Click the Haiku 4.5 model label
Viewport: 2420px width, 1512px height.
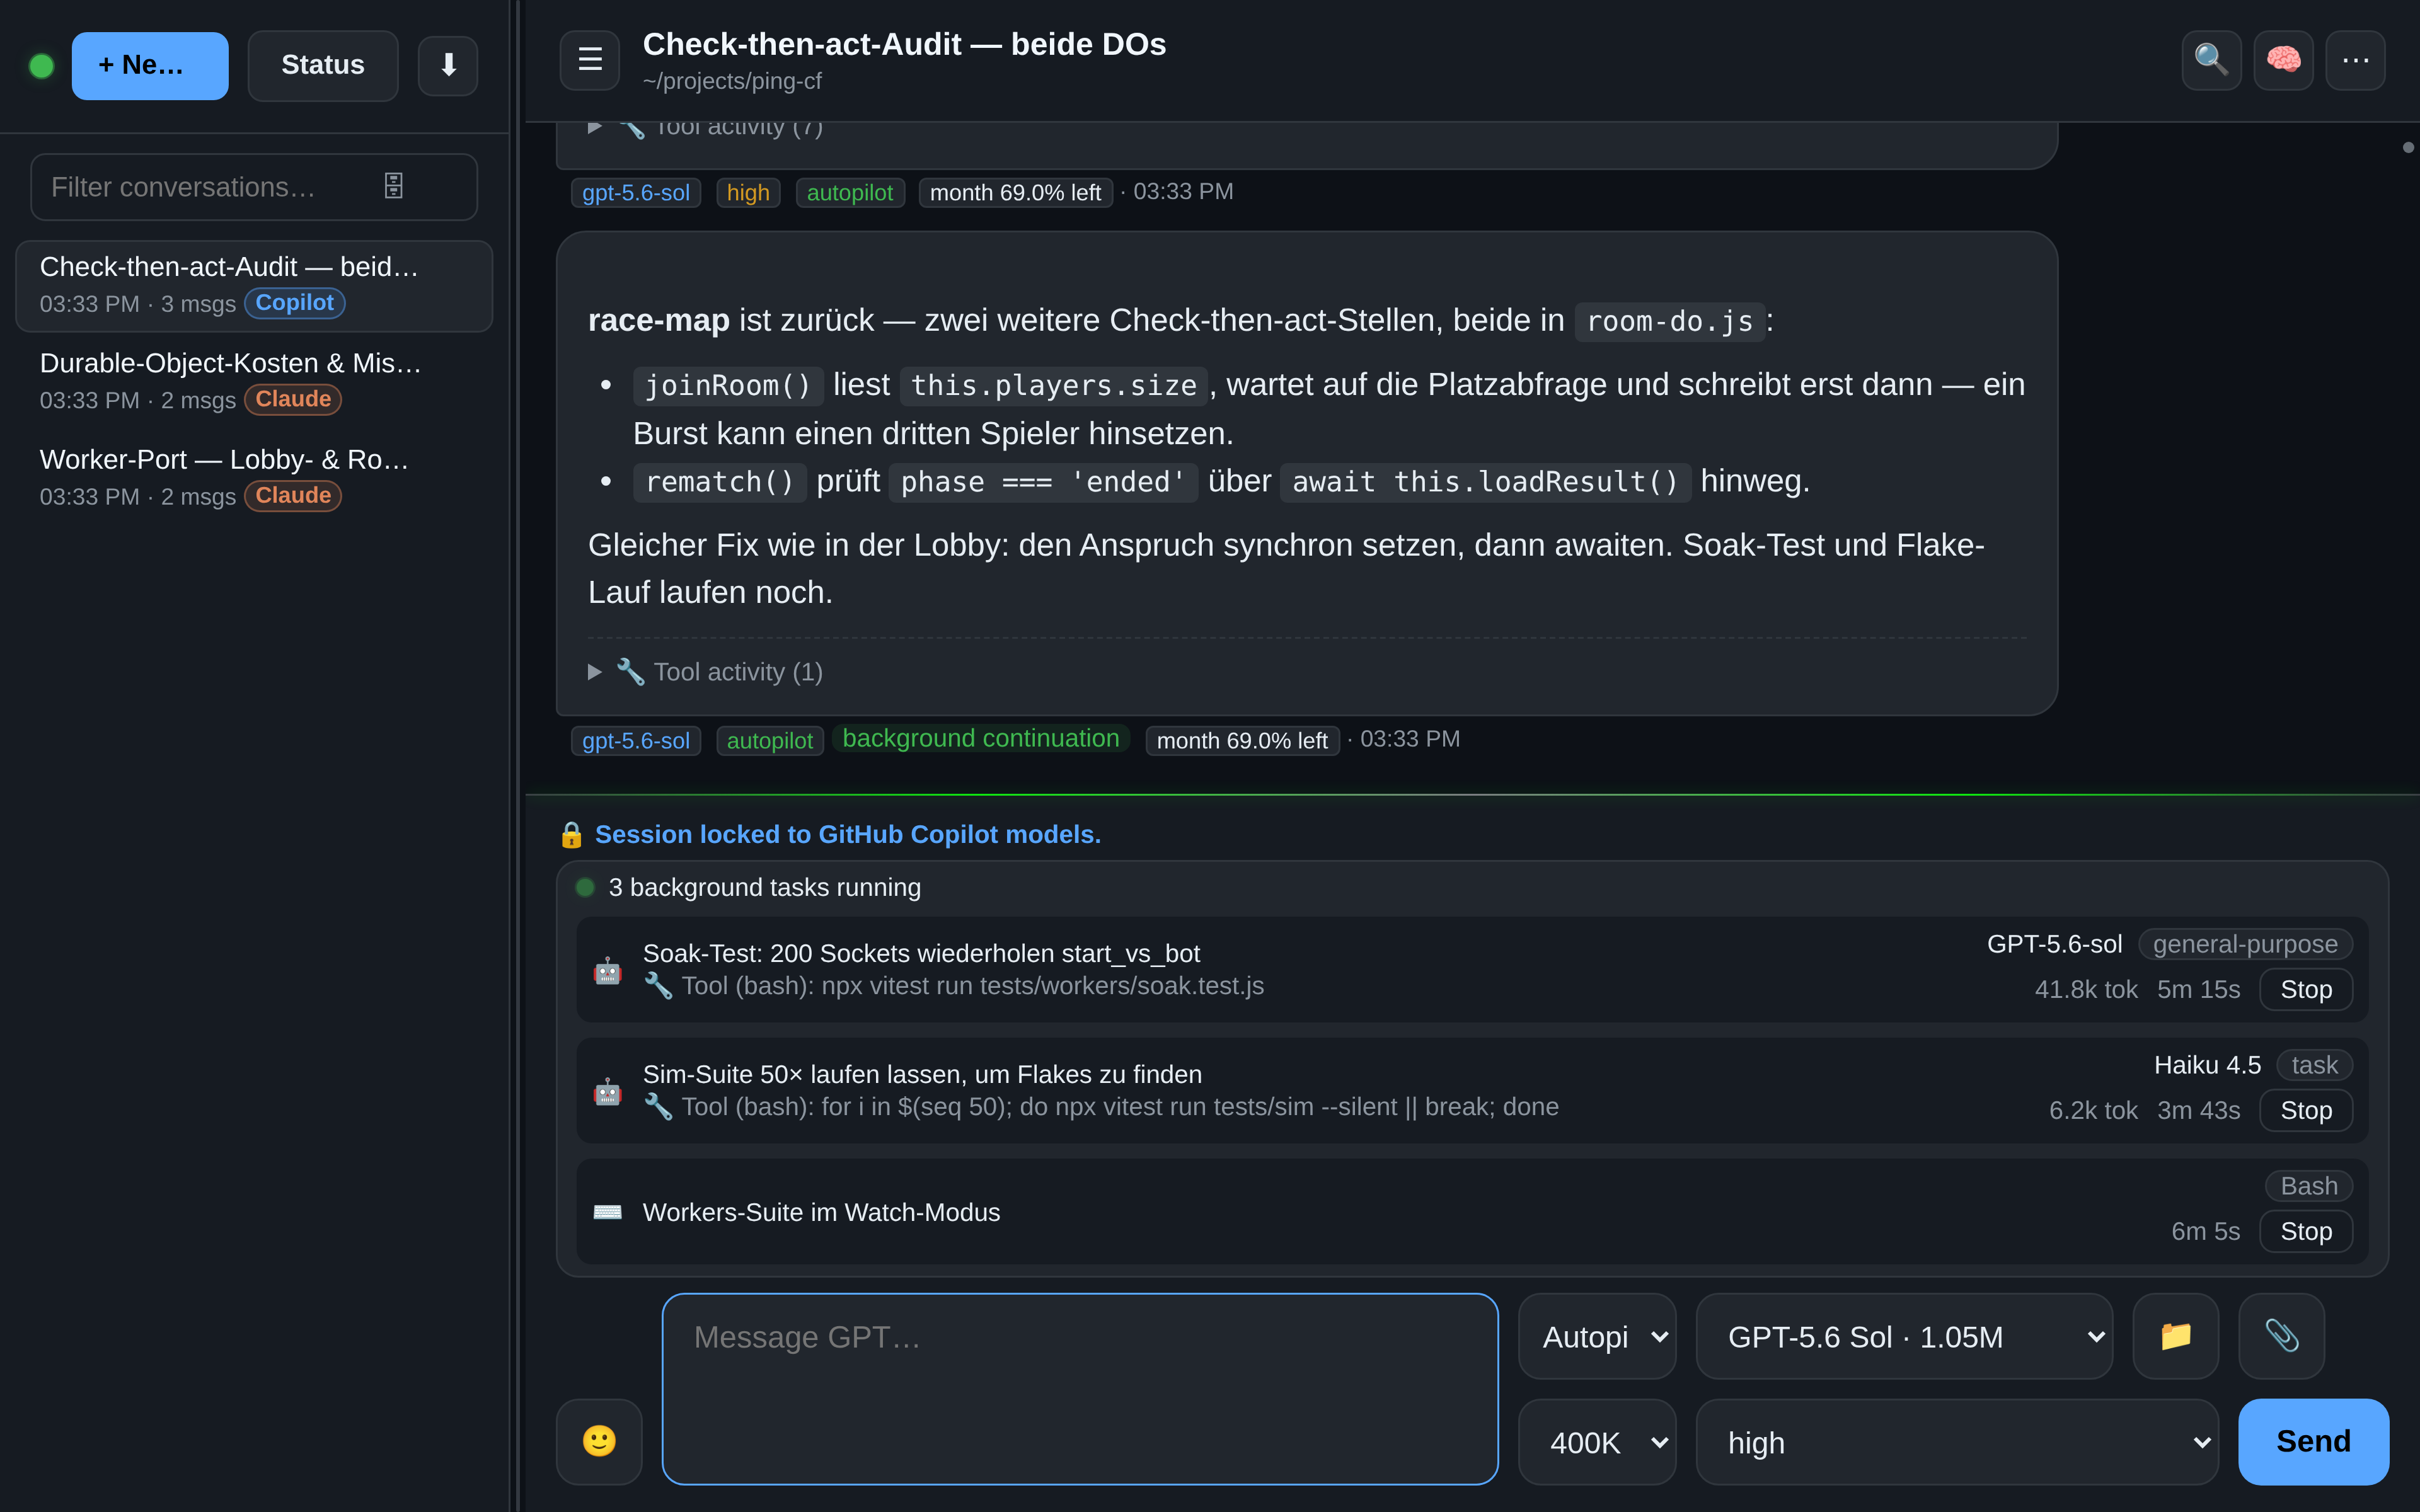[2207, 1065]
